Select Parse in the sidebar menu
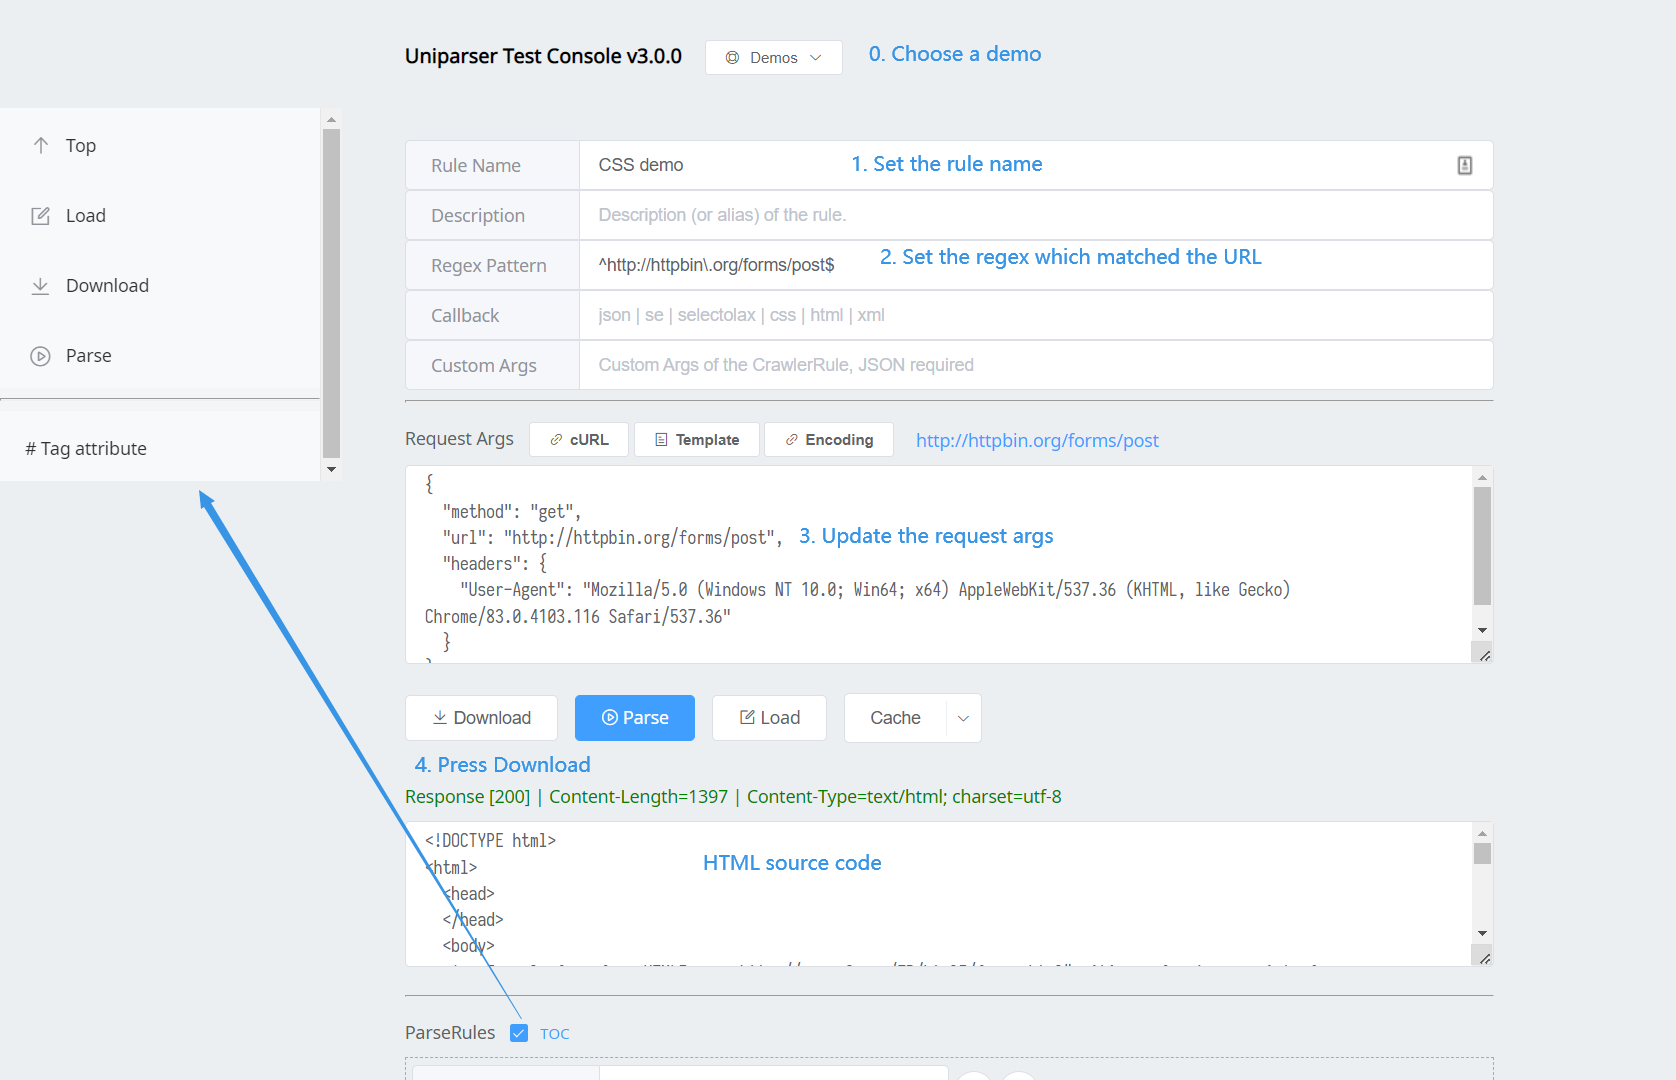Image resolution: width=1676 pixels, height=1080 pixels. click(89, 356)
